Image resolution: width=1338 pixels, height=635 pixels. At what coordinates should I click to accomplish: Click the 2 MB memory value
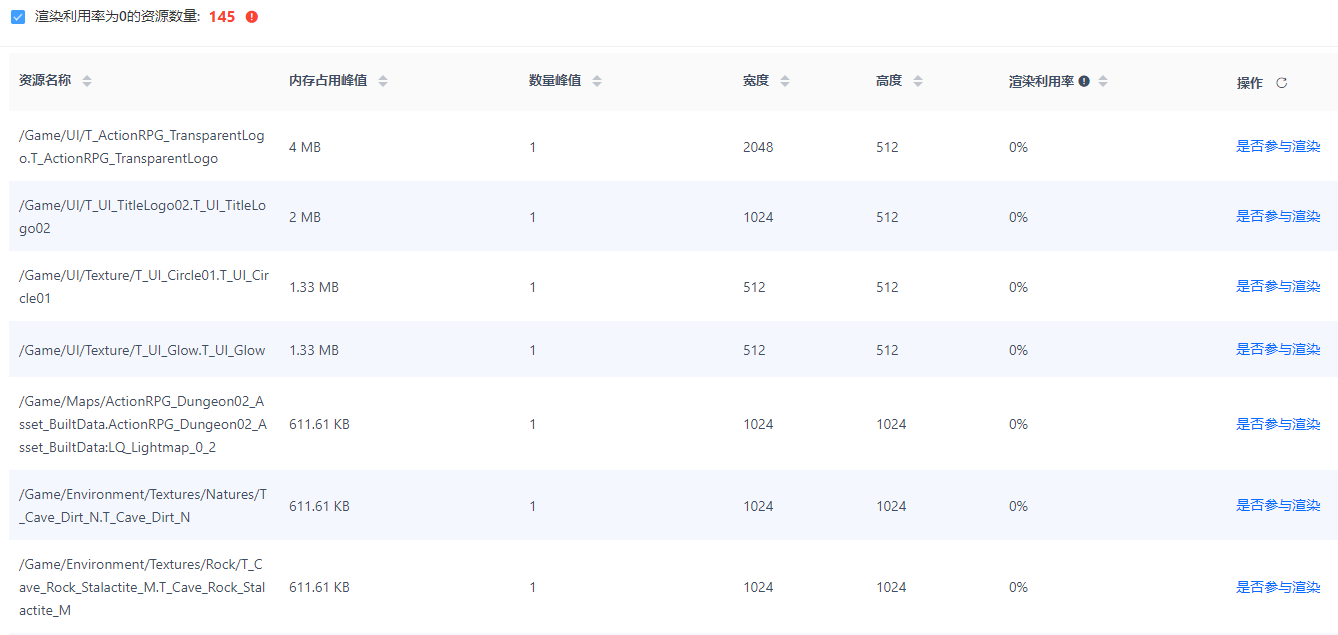coord(305,217)
